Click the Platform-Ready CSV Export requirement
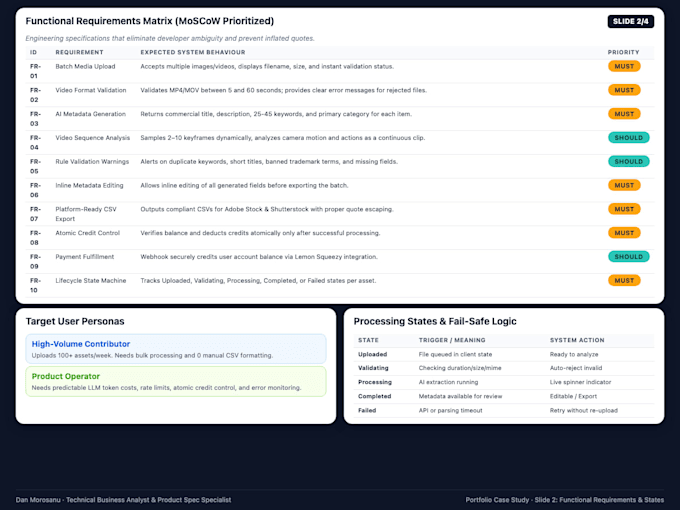 86,214
